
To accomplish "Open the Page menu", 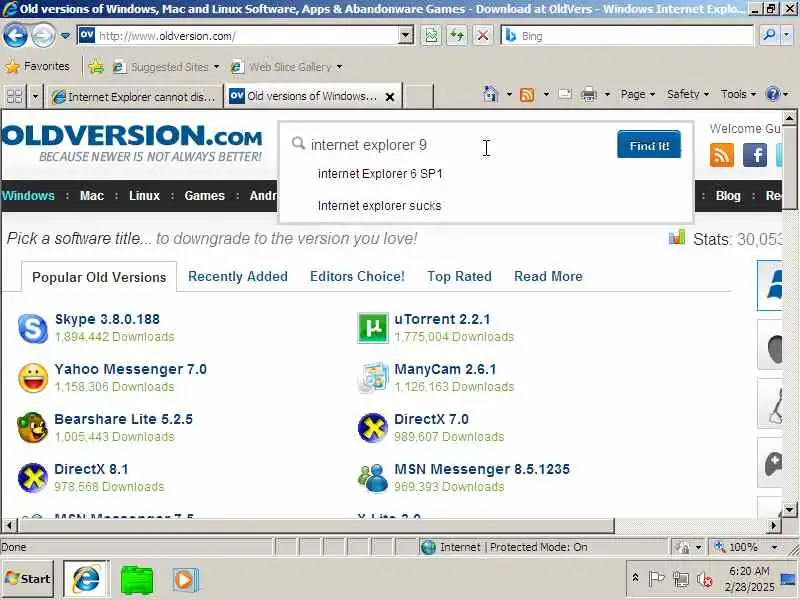I will click(638, 94).
